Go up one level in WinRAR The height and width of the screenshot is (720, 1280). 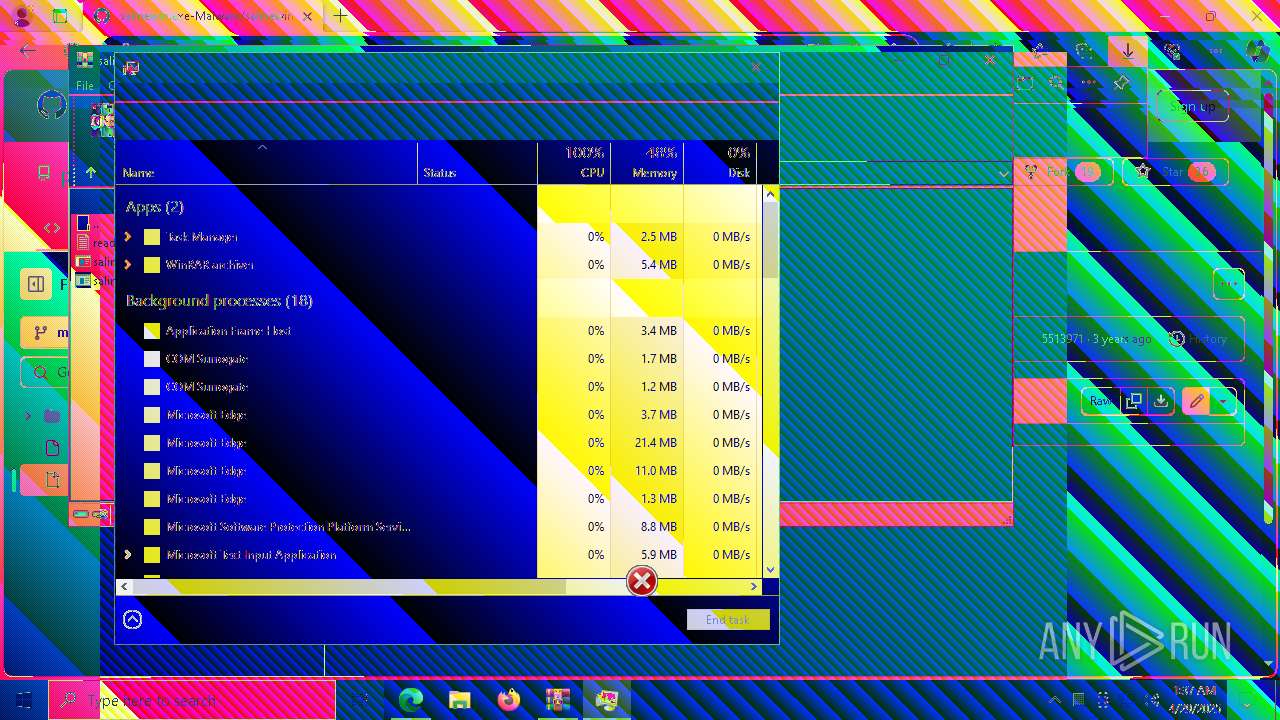pyautogui.click(x=91, y=172)
